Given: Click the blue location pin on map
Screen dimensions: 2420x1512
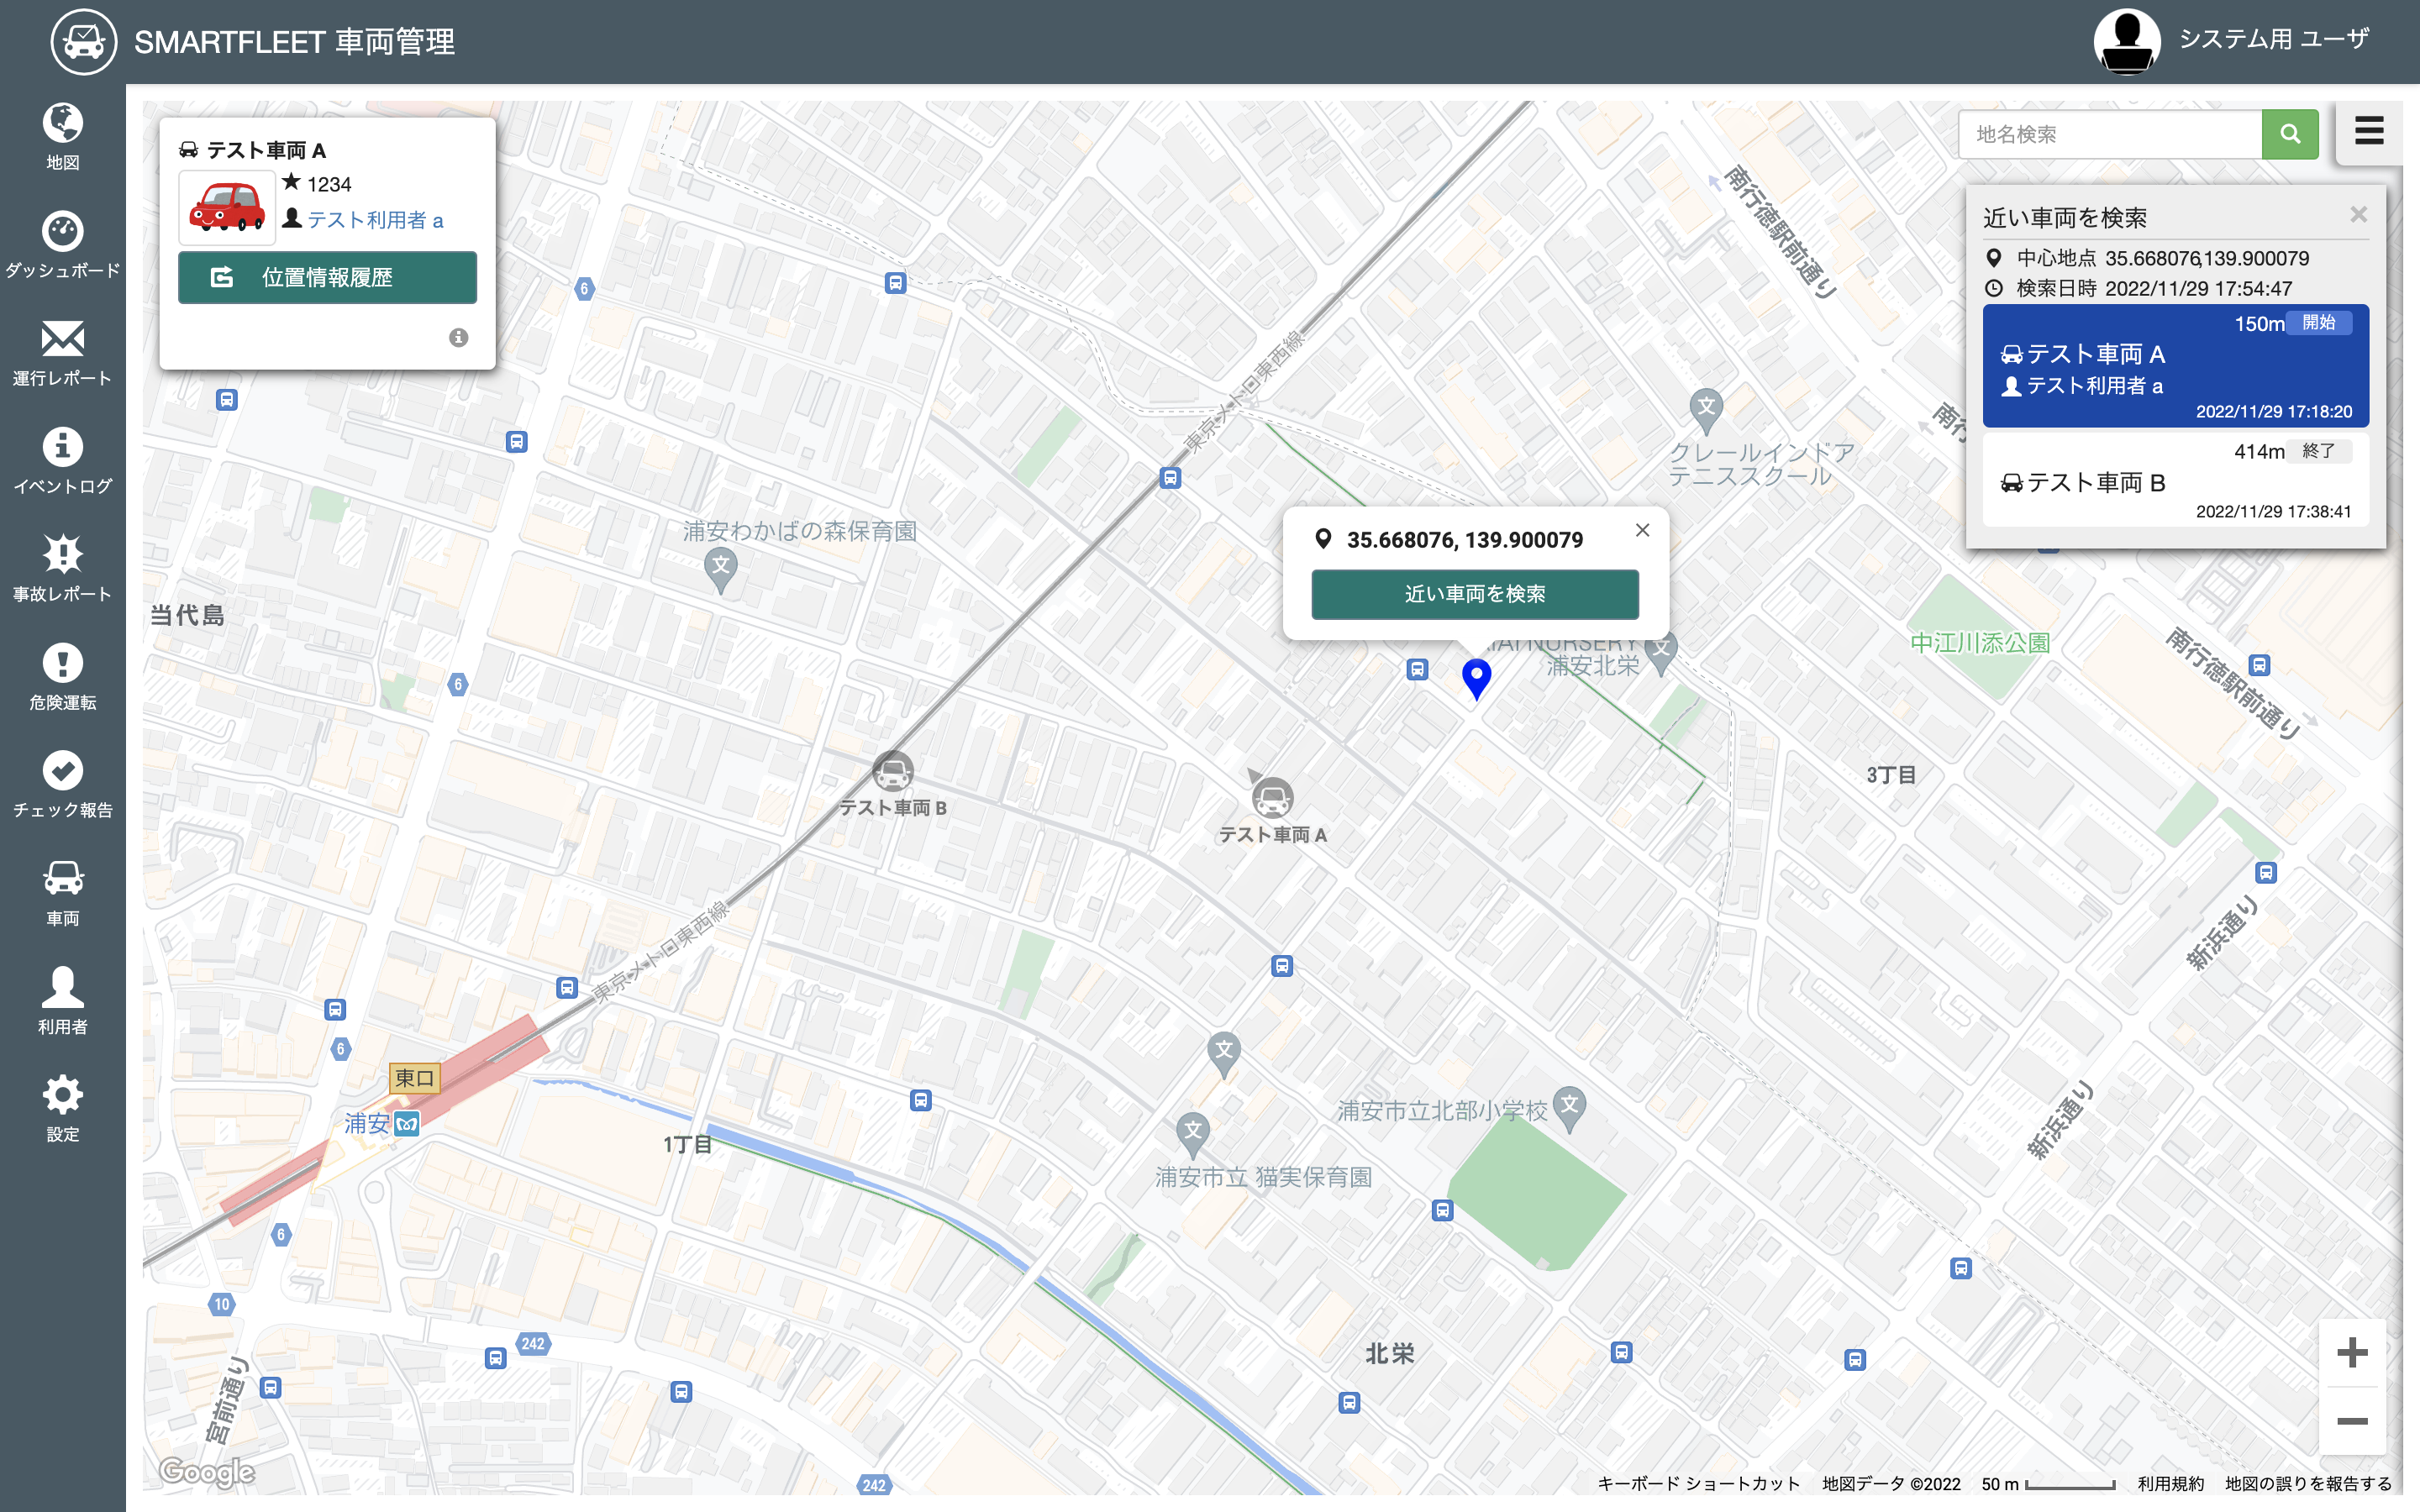Looking at the screenshot, I should pos(1476,679).
